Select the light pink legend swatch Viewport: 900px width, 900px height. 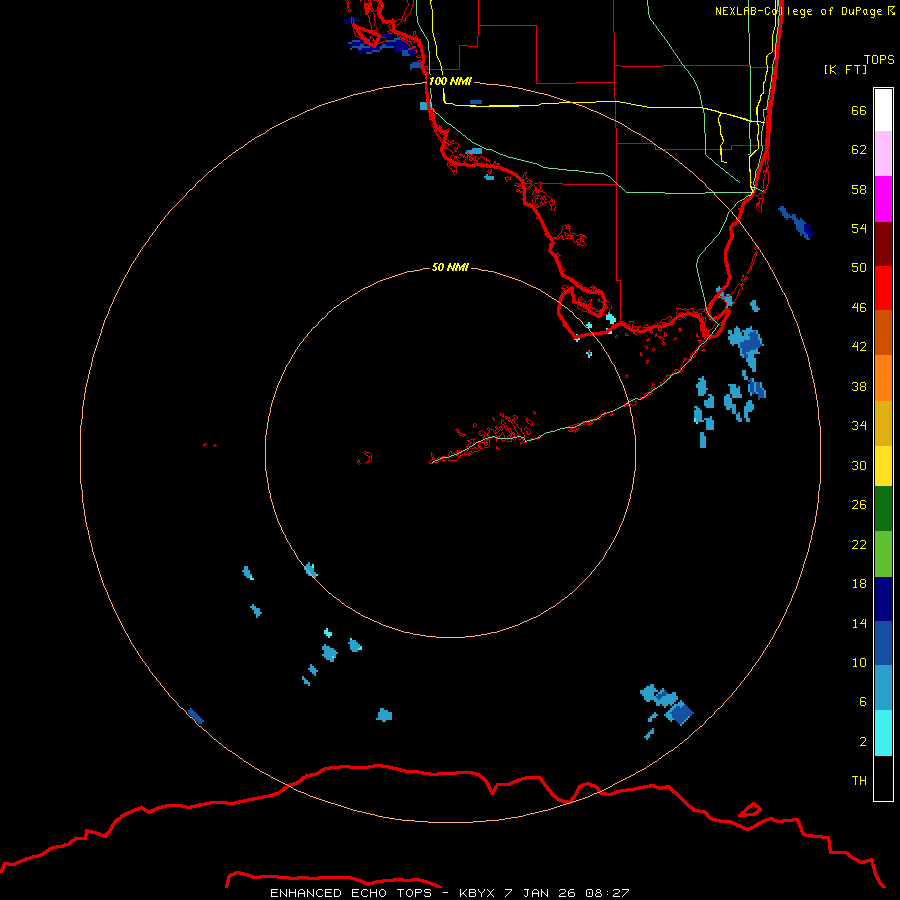883,154
